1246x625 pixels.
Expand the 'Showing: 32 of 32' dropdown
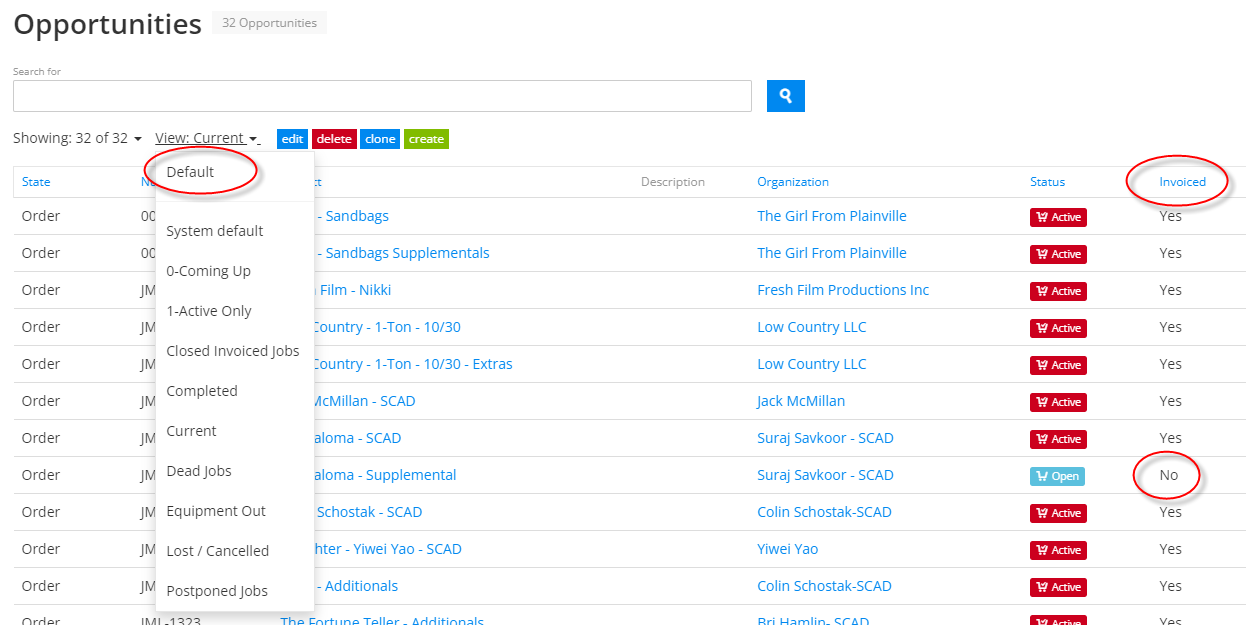77,139
